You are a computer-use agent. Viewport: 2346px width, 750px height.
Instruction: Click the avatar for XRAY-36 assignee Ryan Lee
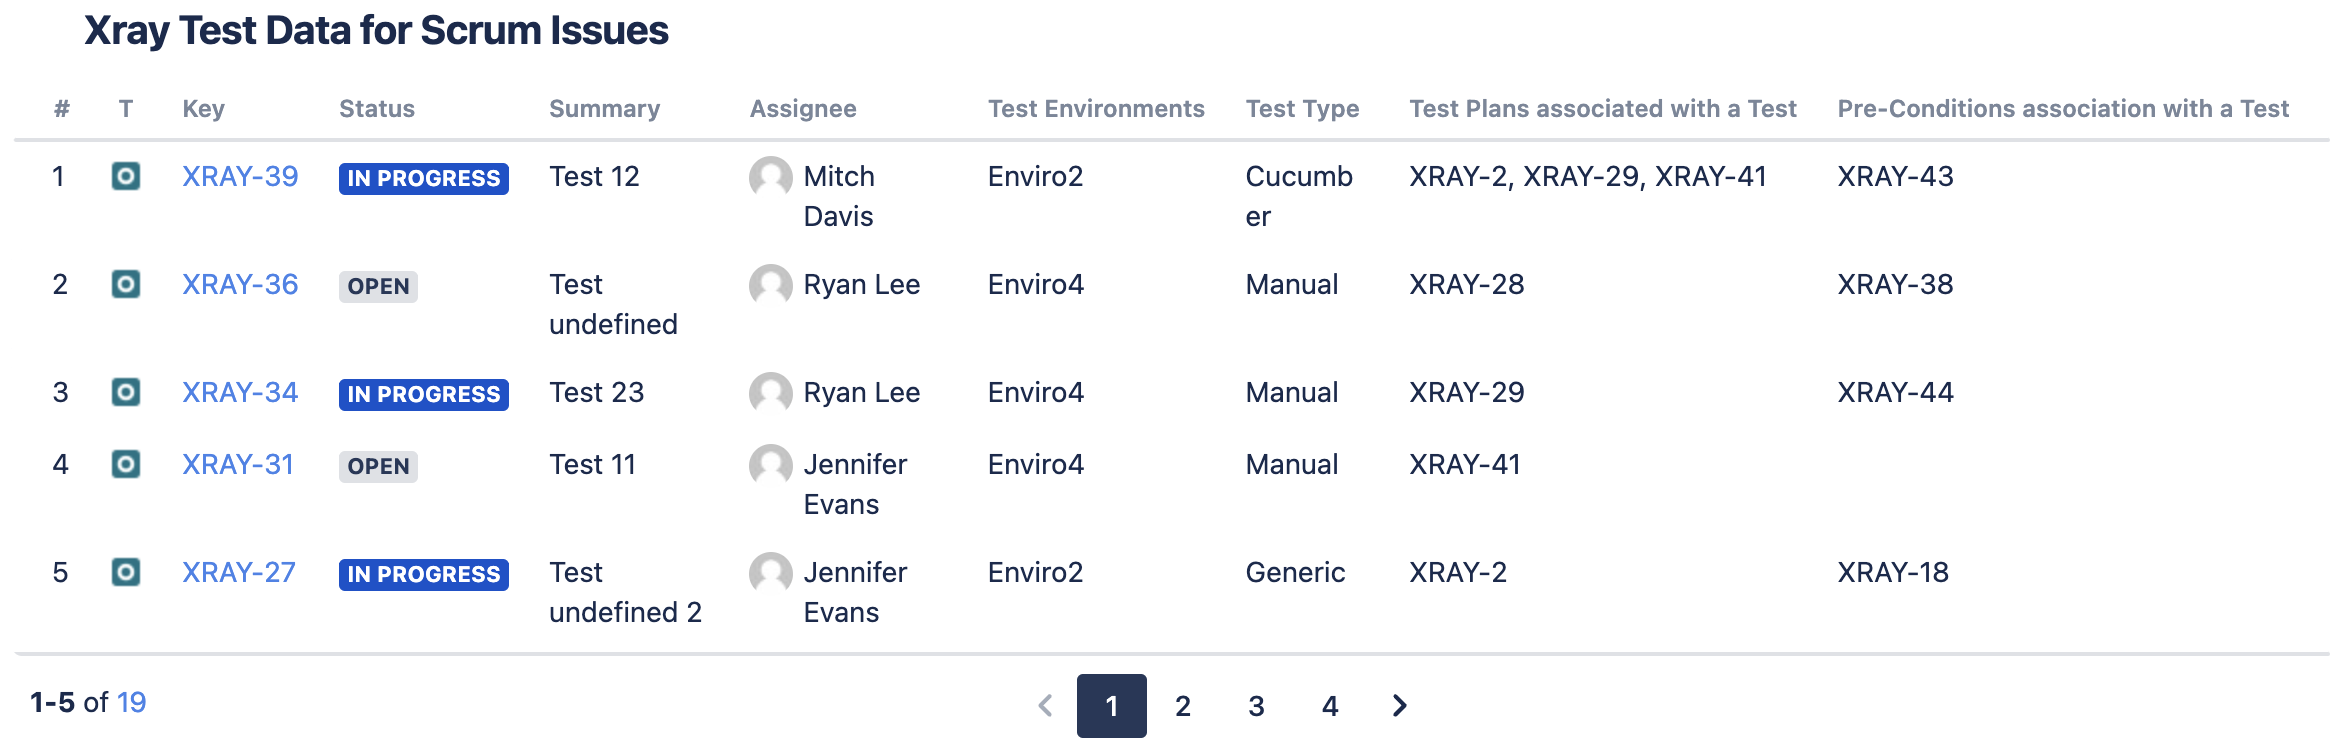click(770, 285)
